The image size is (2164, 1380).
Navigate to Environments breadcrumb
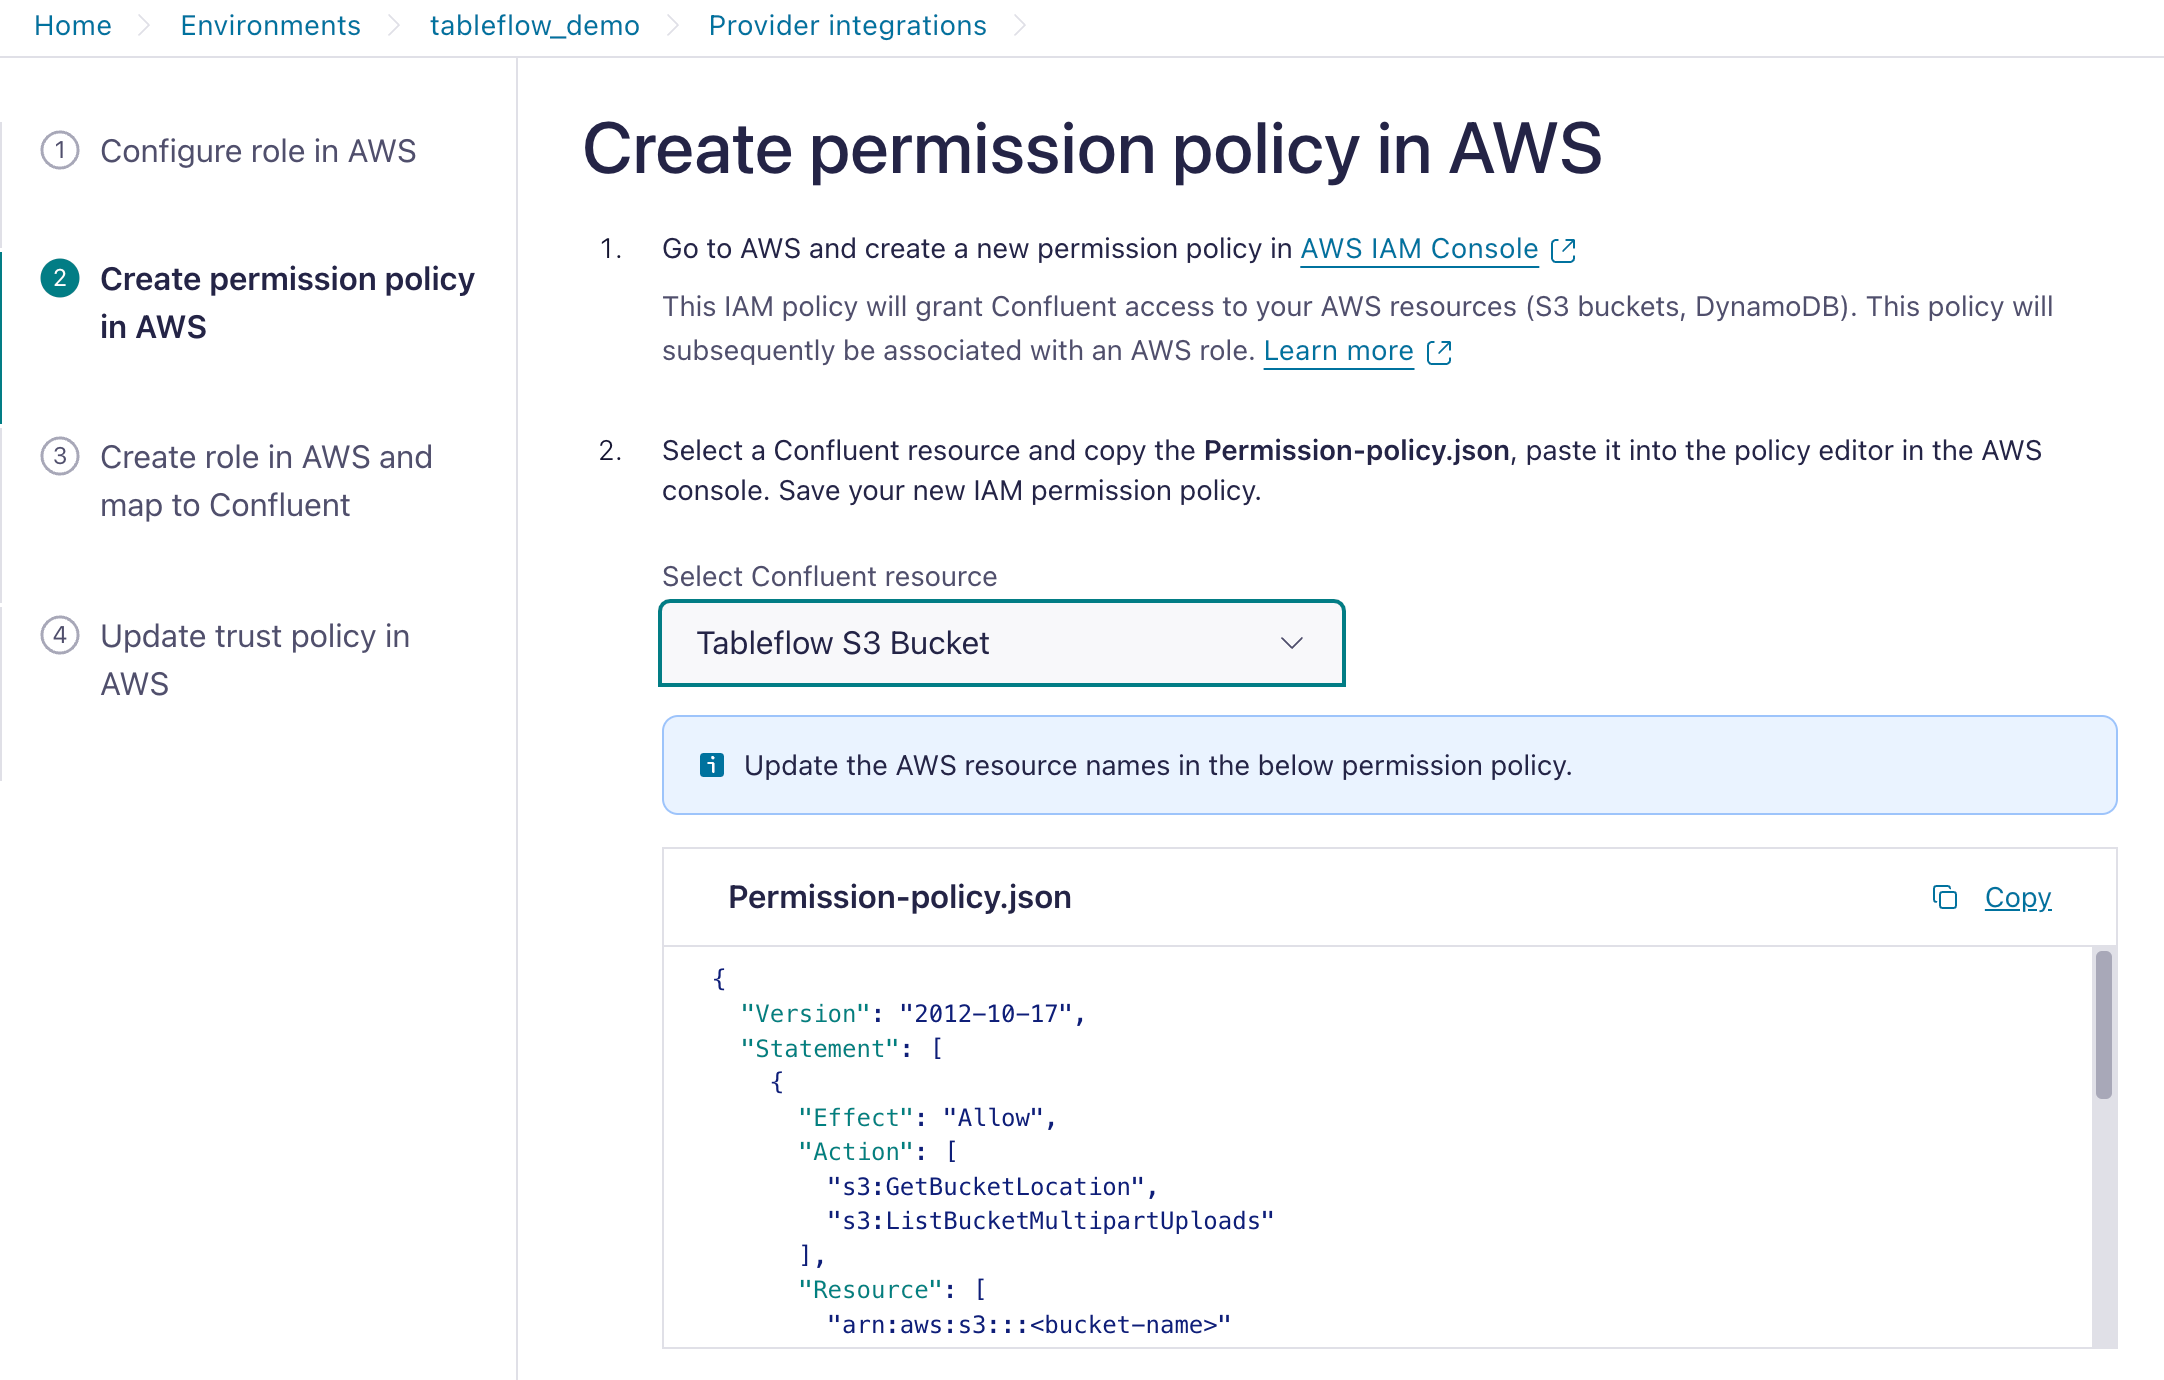coord(270,26)
